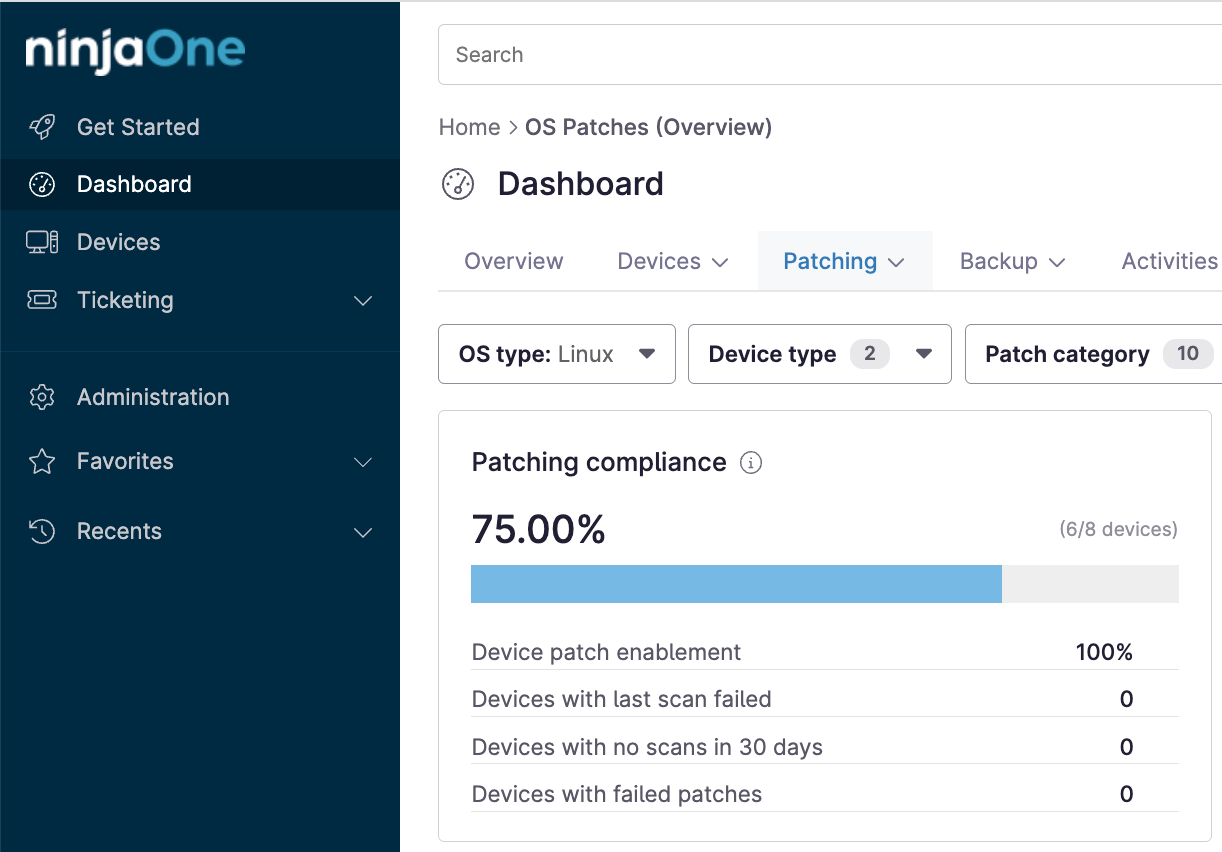Click the Ticketing ticket icon

click(42, 300)
